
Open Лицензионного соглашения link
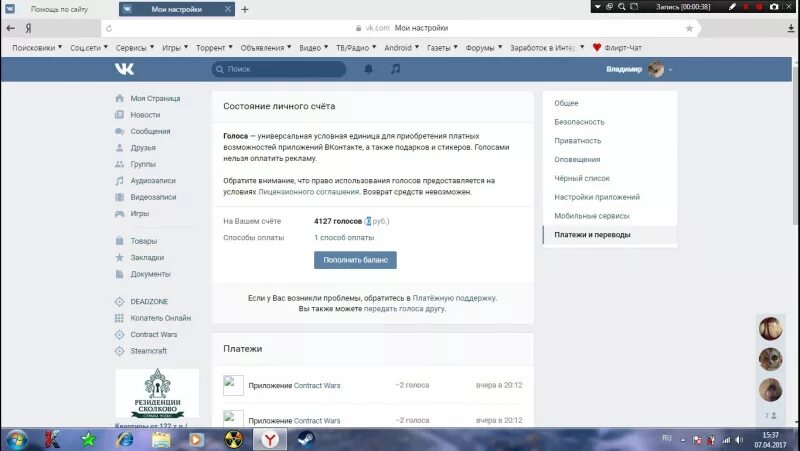[x=309, y=192]
